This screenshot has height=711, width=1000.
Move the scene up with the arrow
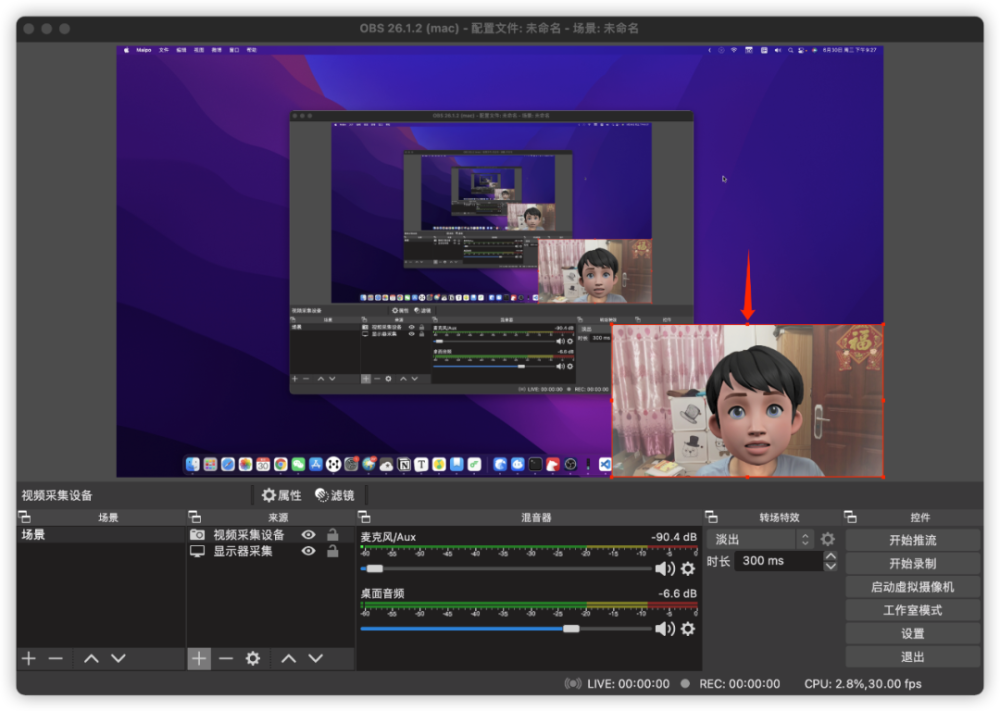(x=91, y=659)
